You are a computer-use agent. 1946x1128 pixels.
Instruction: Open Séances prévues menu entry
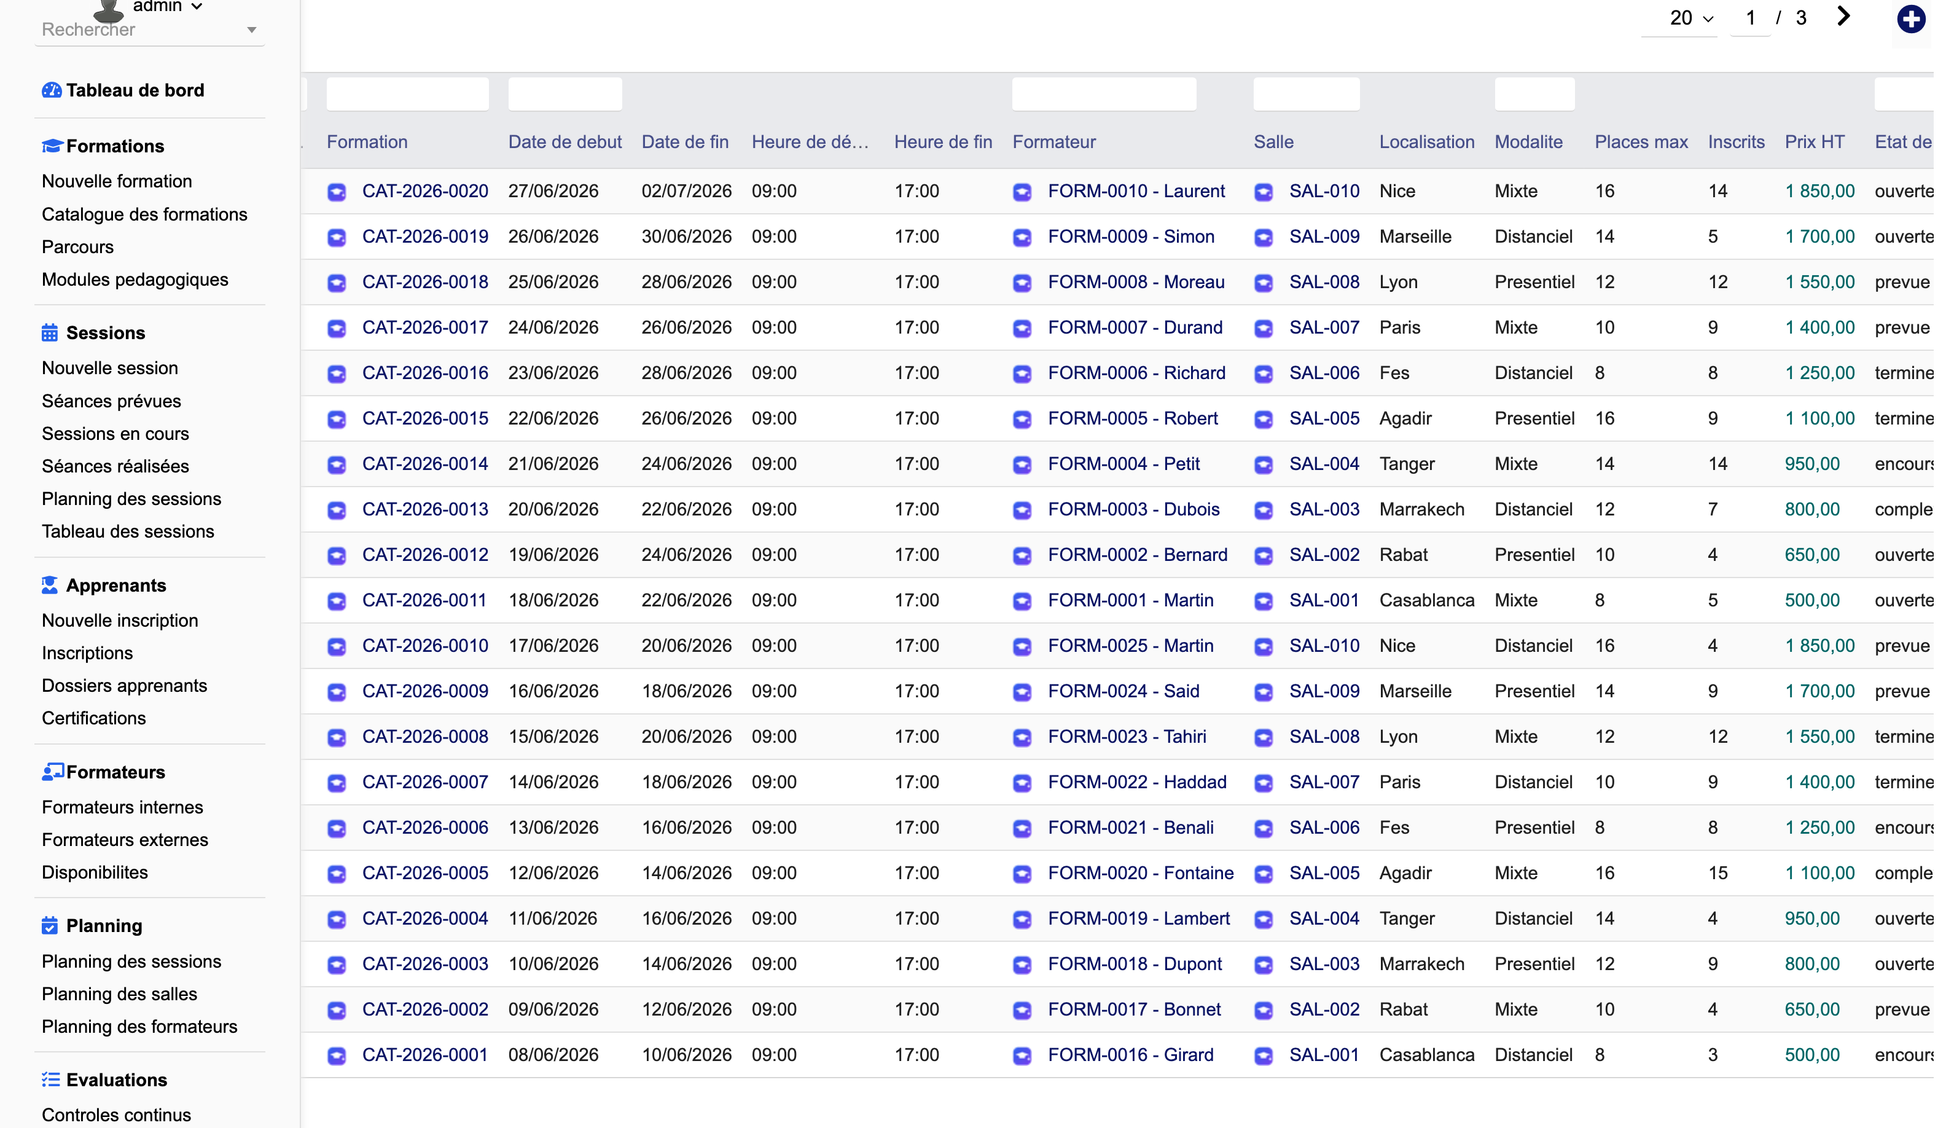click(111, 401)
